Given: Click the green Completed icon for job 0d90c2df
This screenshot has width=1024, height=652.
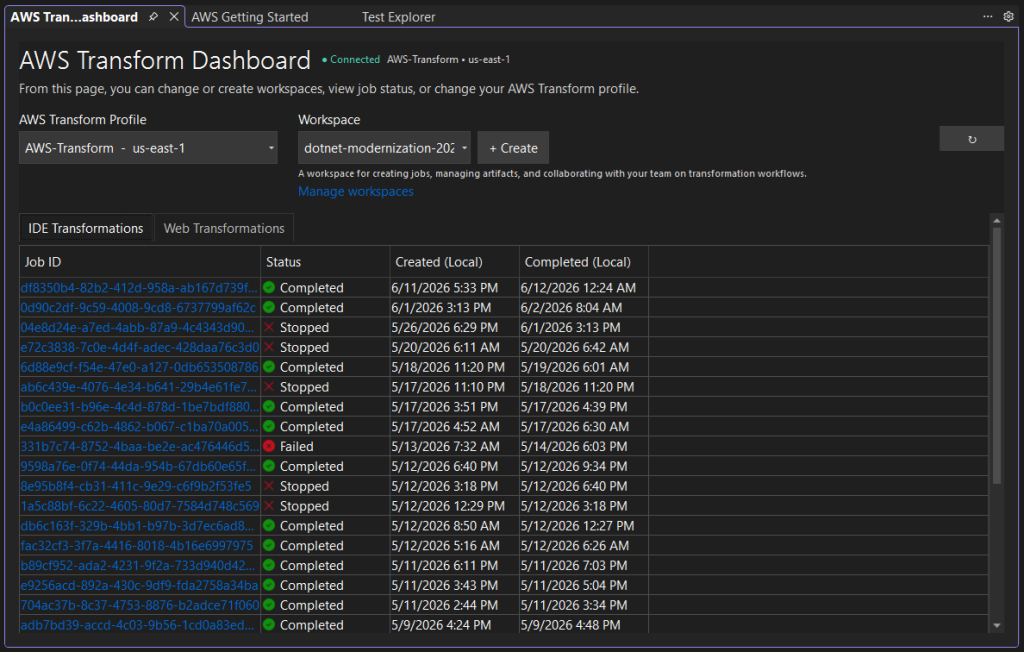Looking at the screenshot, I should point(269,307).
